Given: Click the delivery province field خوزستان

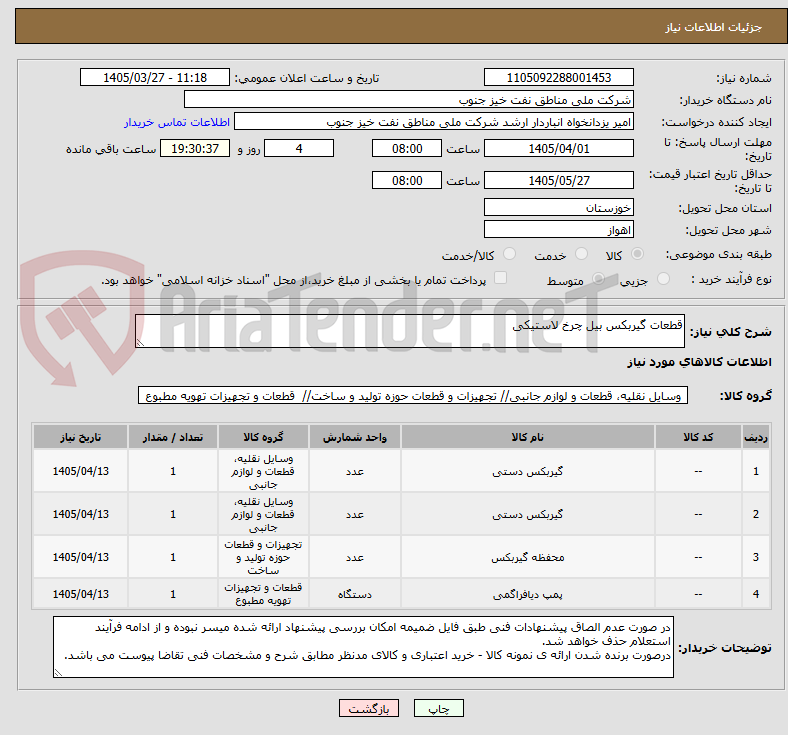Looking at the screenshot, I should (x=558, y=207).
